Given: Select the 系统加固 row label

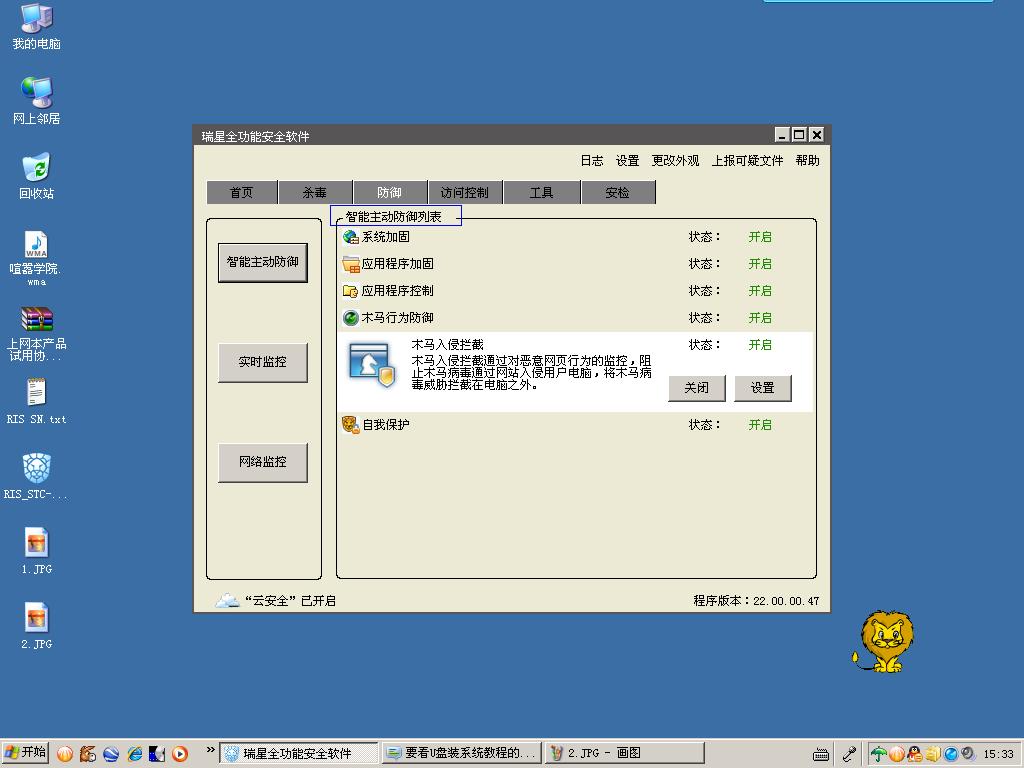Looking at the screenshot, I should pos(386,237).
